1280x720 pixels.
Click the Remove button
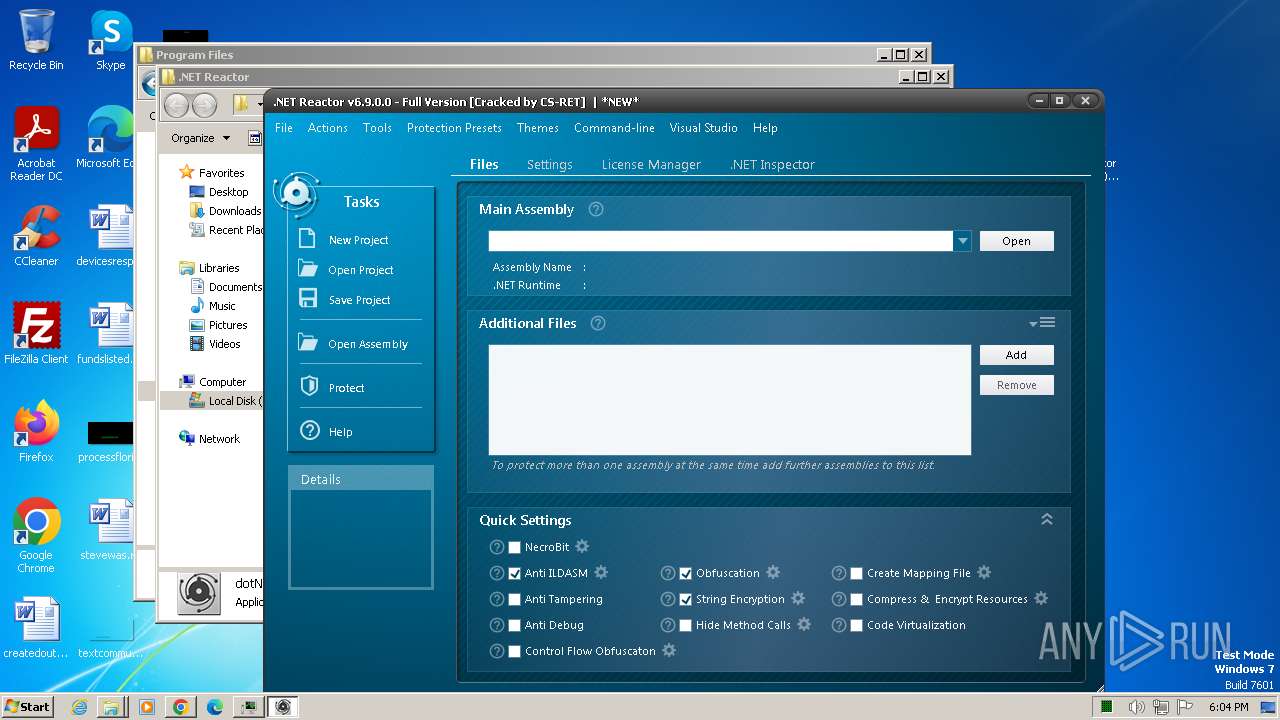[x=1016, y=385]
